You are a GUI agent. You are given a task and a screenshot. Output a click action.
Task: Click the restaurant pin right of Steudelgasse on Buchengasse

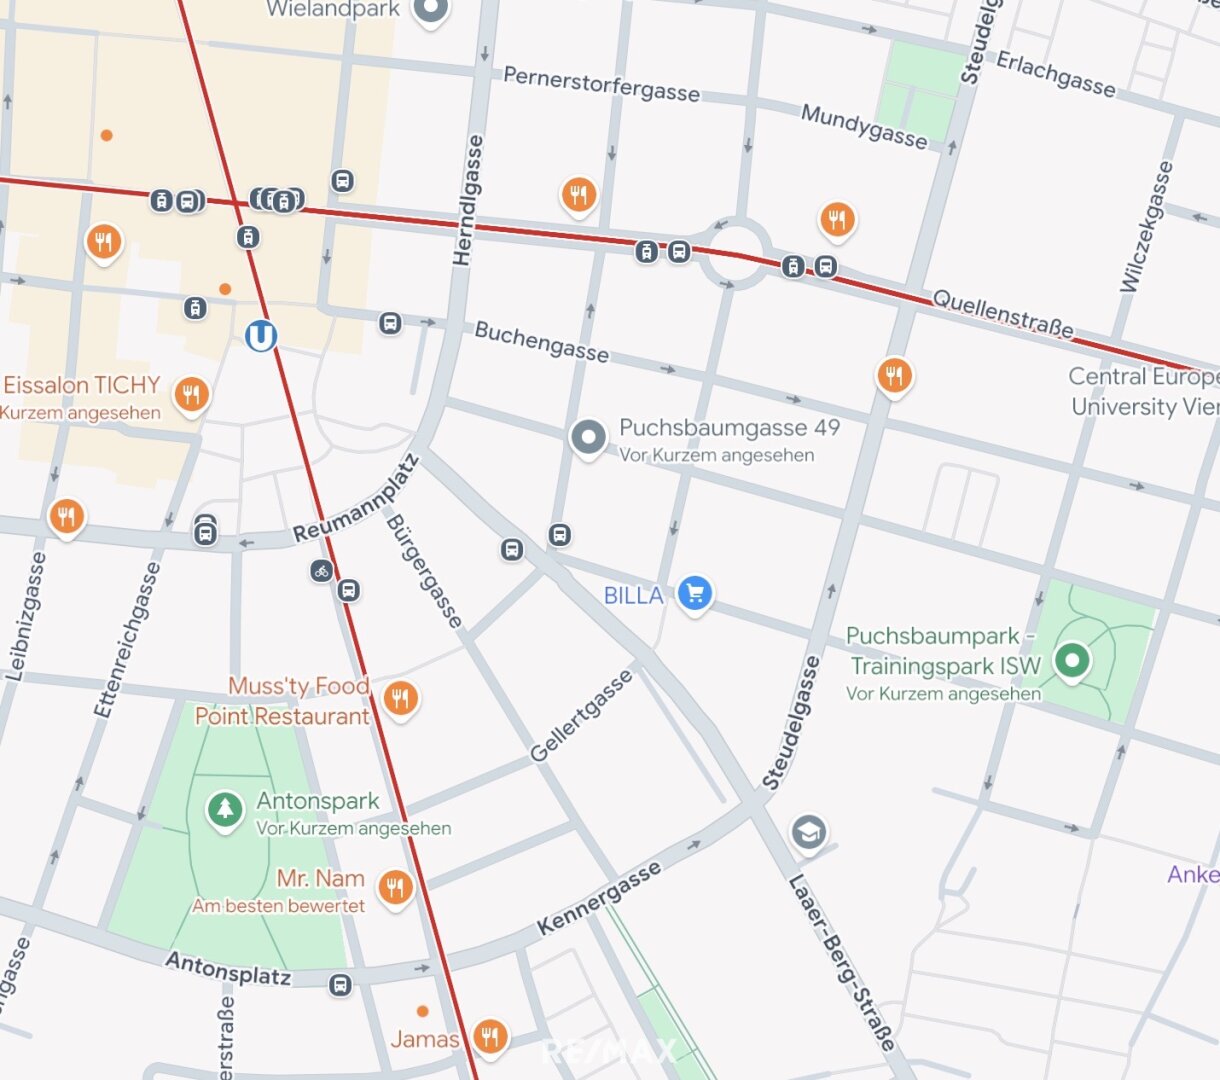894,377
